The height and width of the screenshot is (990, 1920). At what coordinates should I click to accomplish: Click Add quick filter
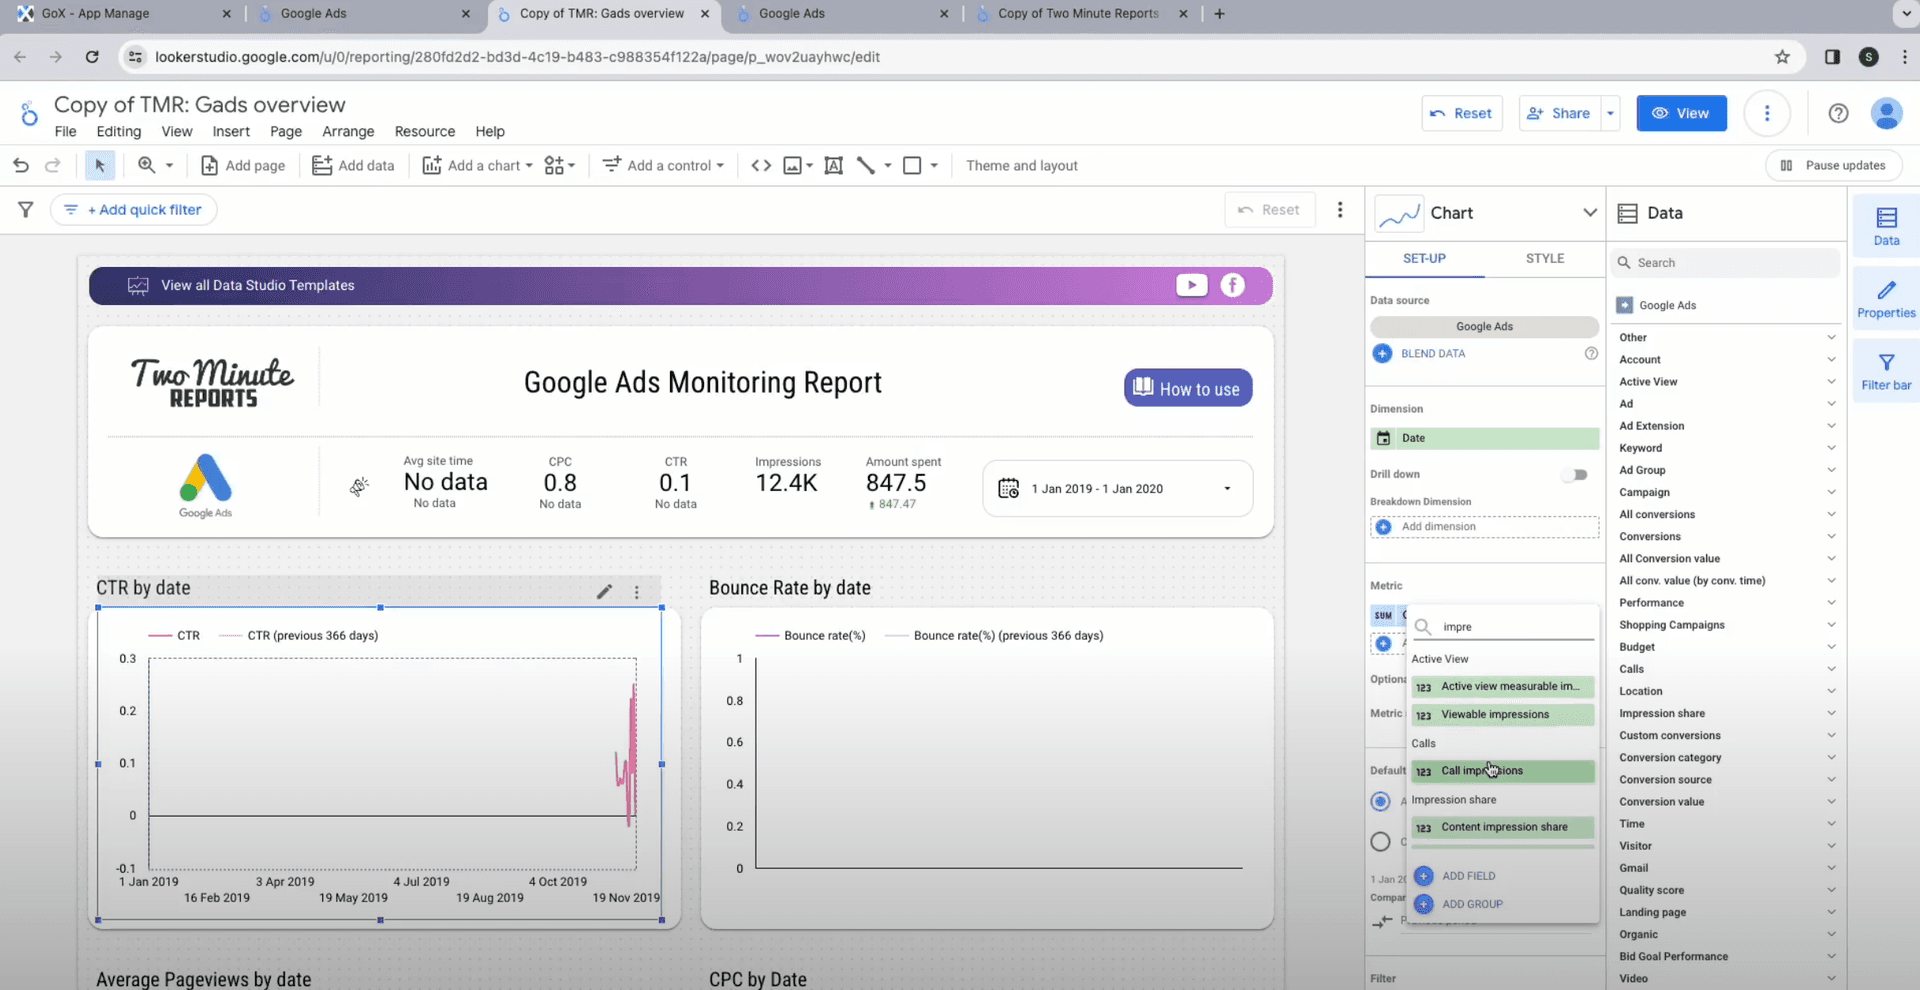133,209
